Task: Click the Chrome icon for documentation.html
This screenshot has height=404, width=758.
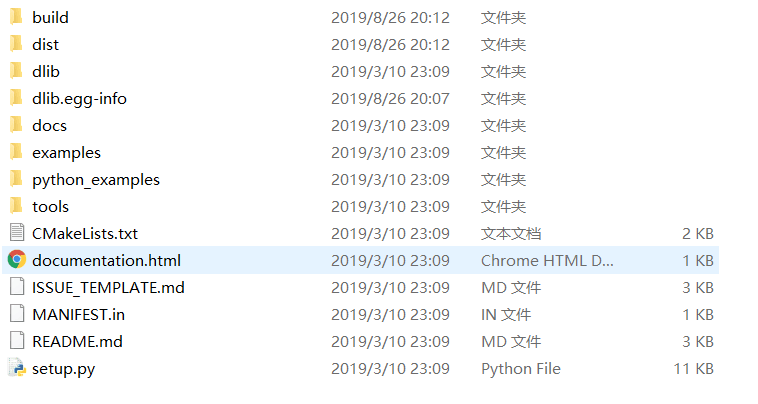Action: (x=16, y=260)
